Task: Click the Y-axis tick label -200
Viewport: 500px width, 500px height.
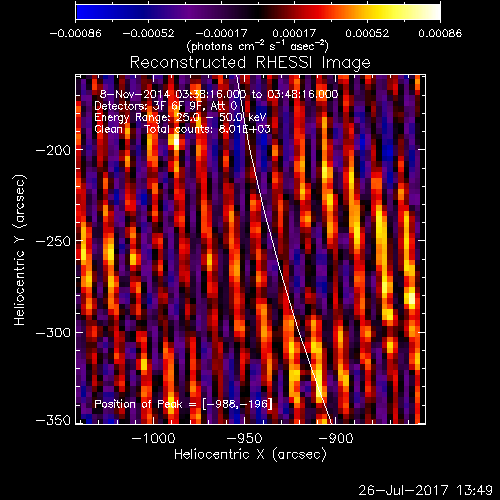Action: [x=53, y=150]
